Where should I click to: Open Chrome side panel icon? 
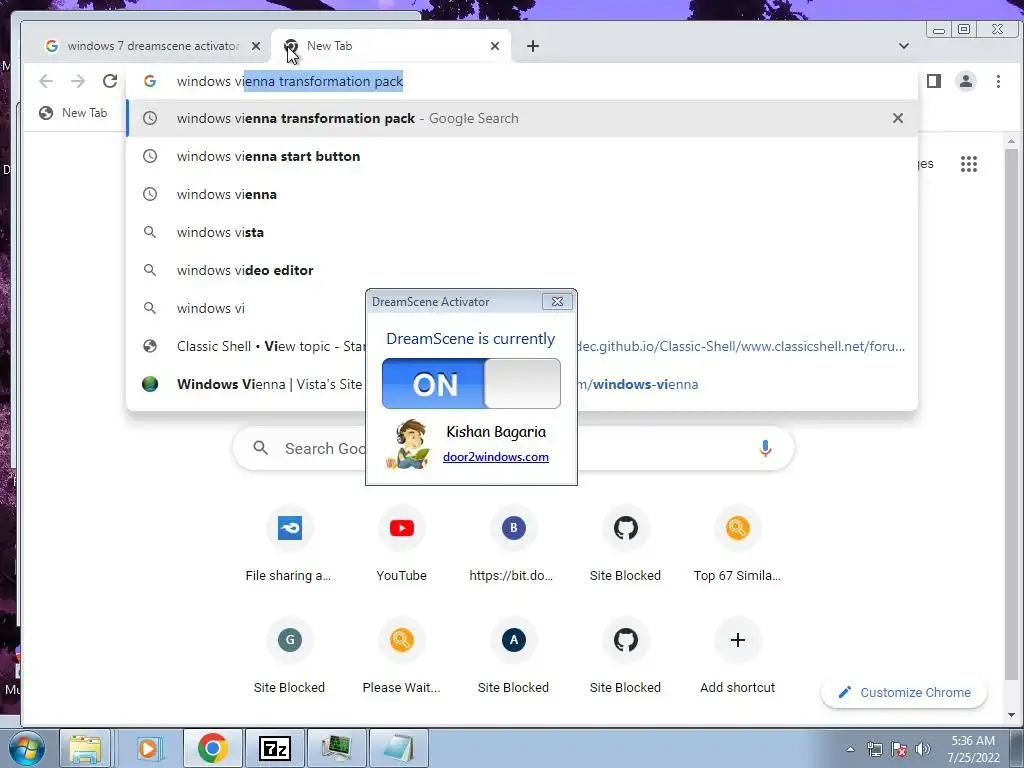[934, 81]
